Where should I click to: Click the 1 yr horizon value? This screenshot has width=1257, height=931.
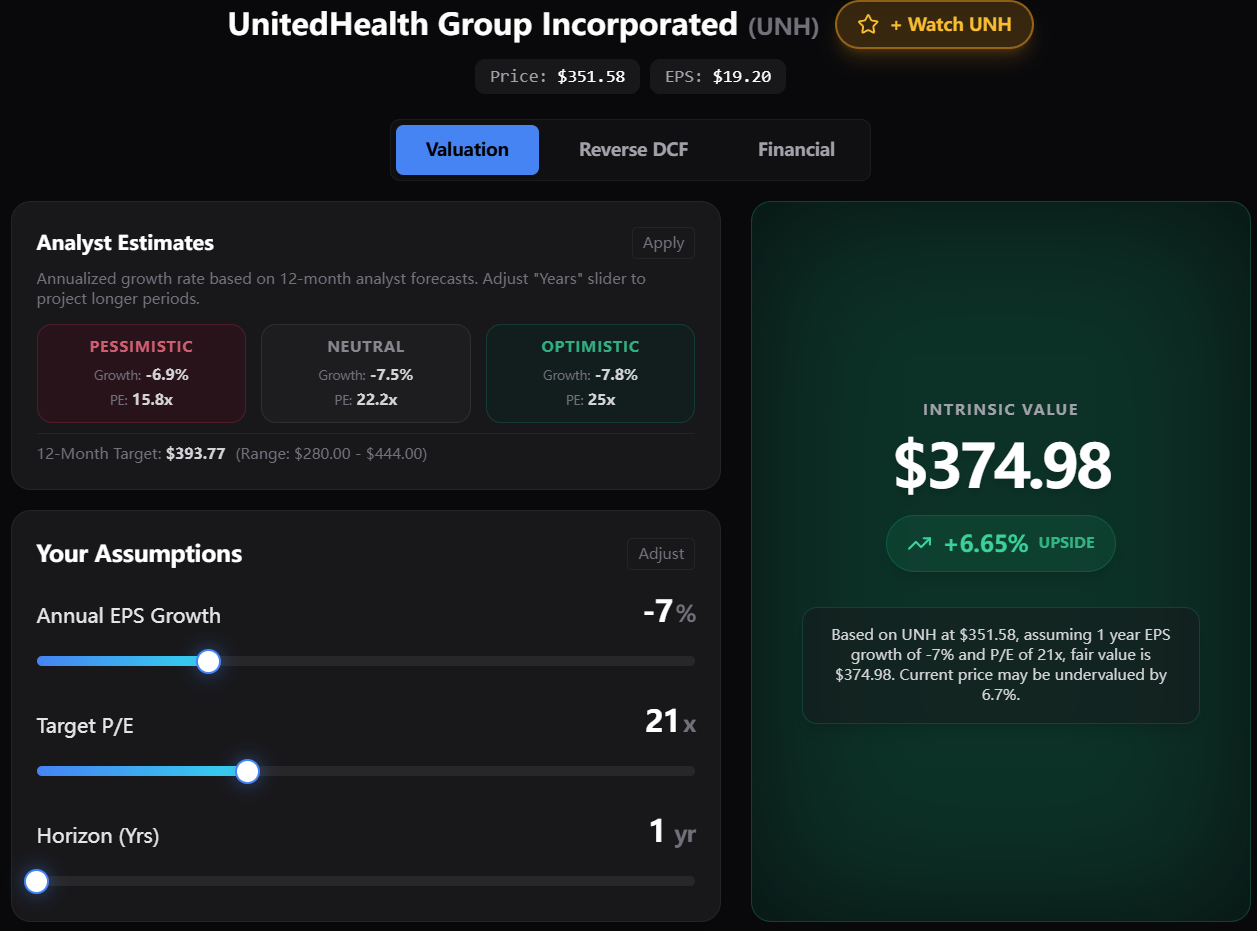coord(672,832)
